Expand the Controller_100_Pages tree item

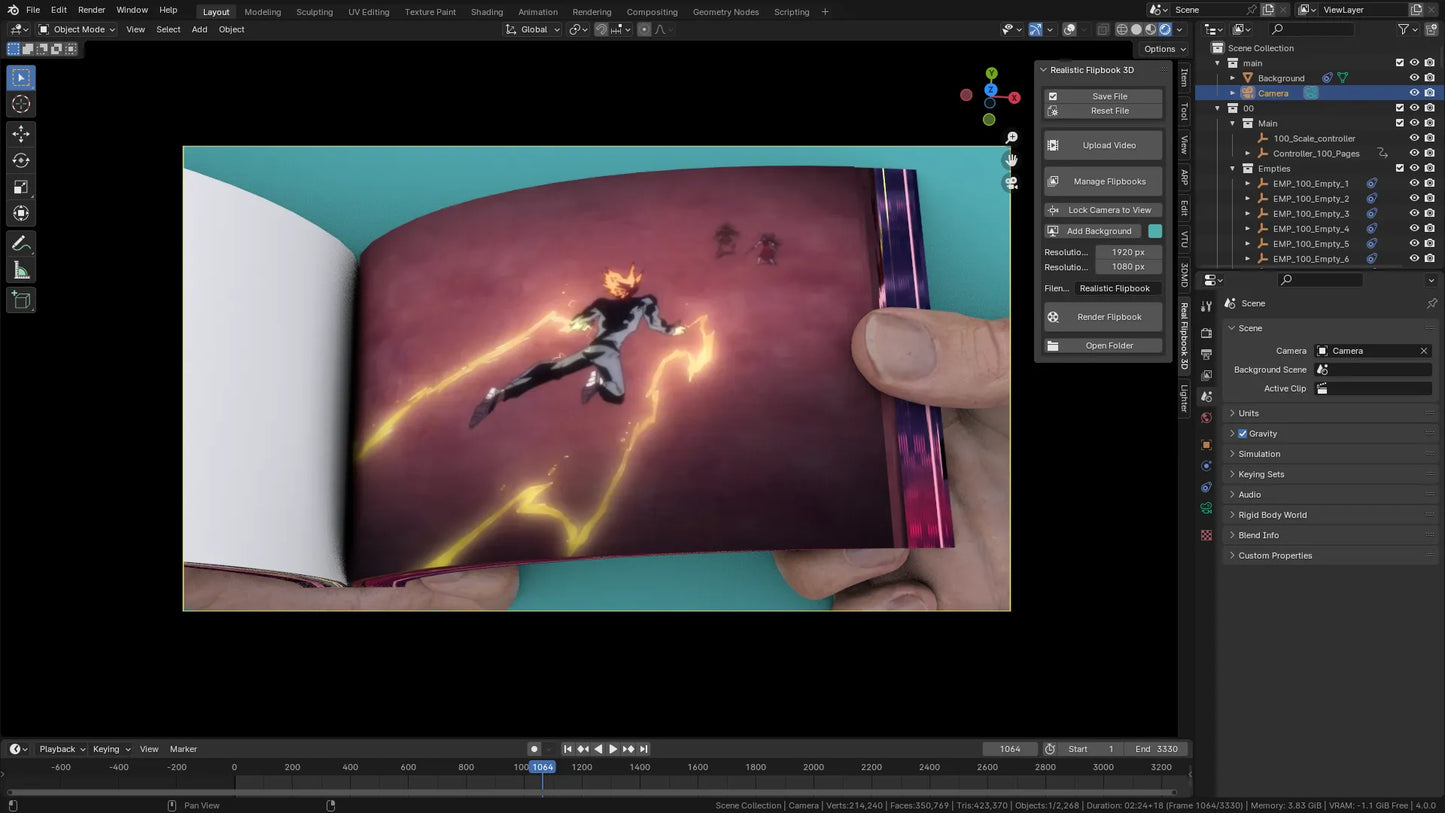pyautogui.click(x=1248, y=154)
